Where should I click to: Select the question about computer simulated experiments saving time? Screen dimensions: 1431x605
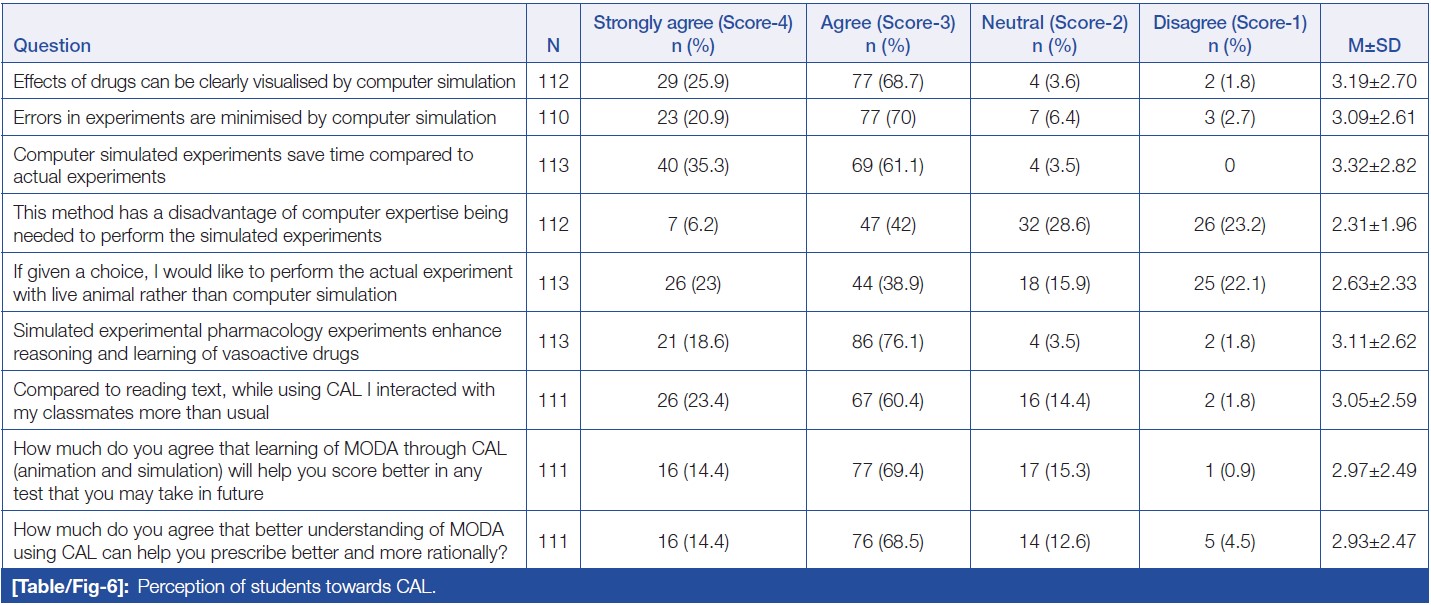243,165
